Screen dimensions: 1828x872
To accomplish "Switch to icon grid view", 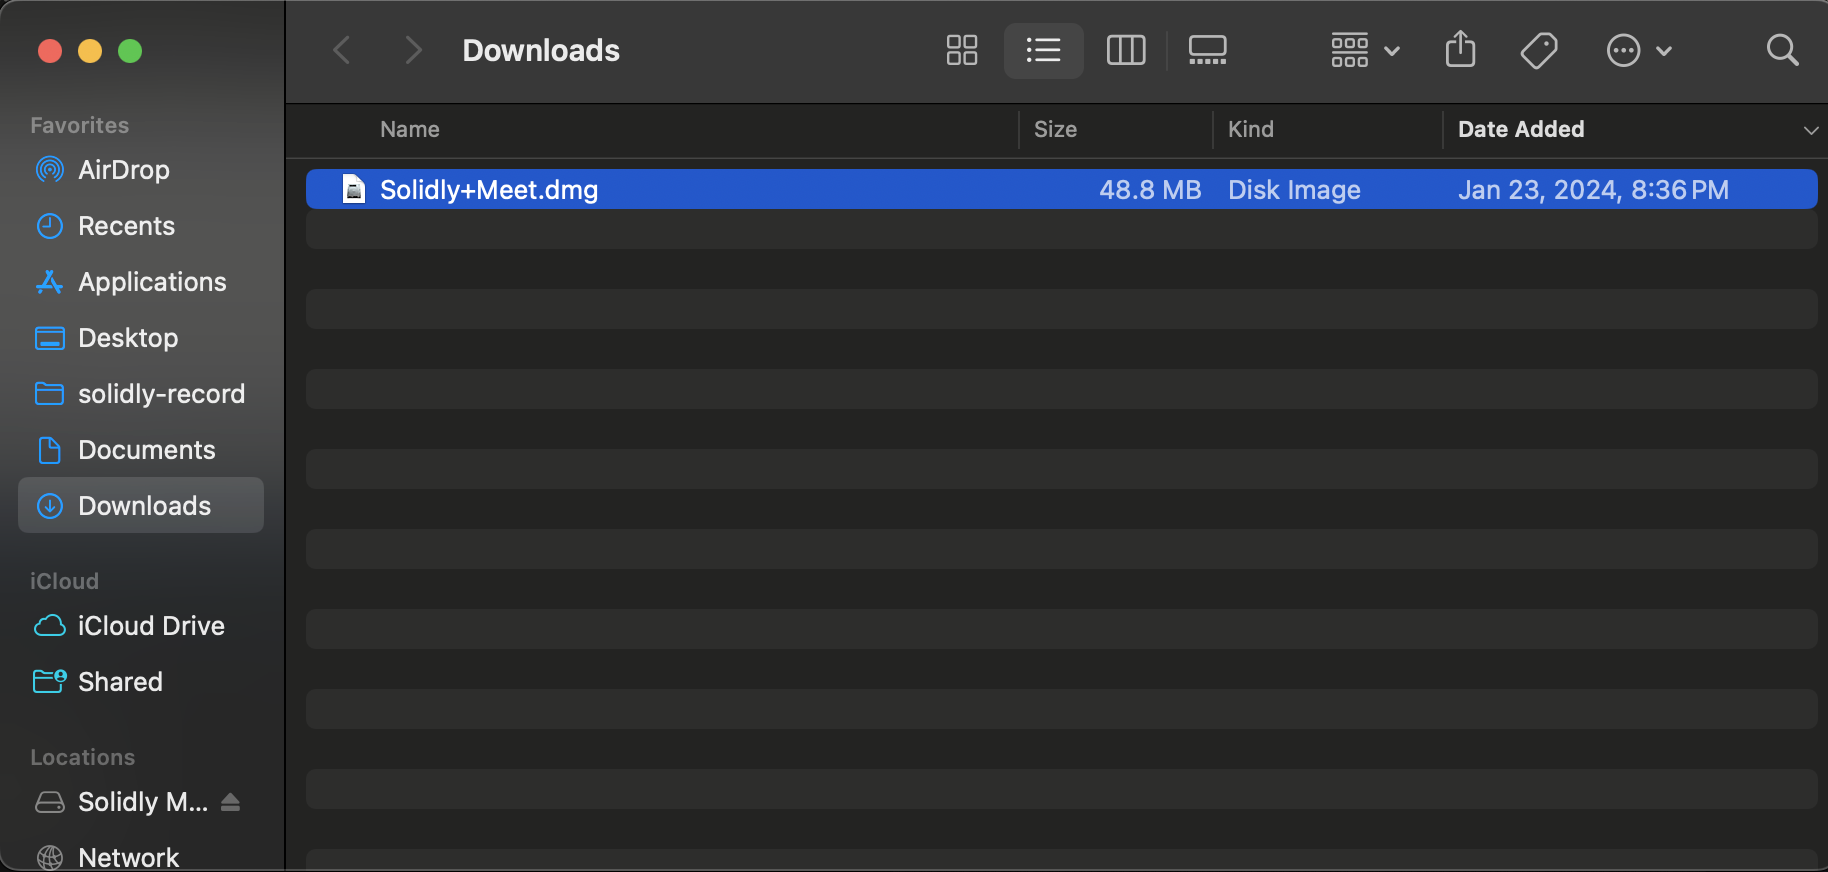I will coord(962,50).
